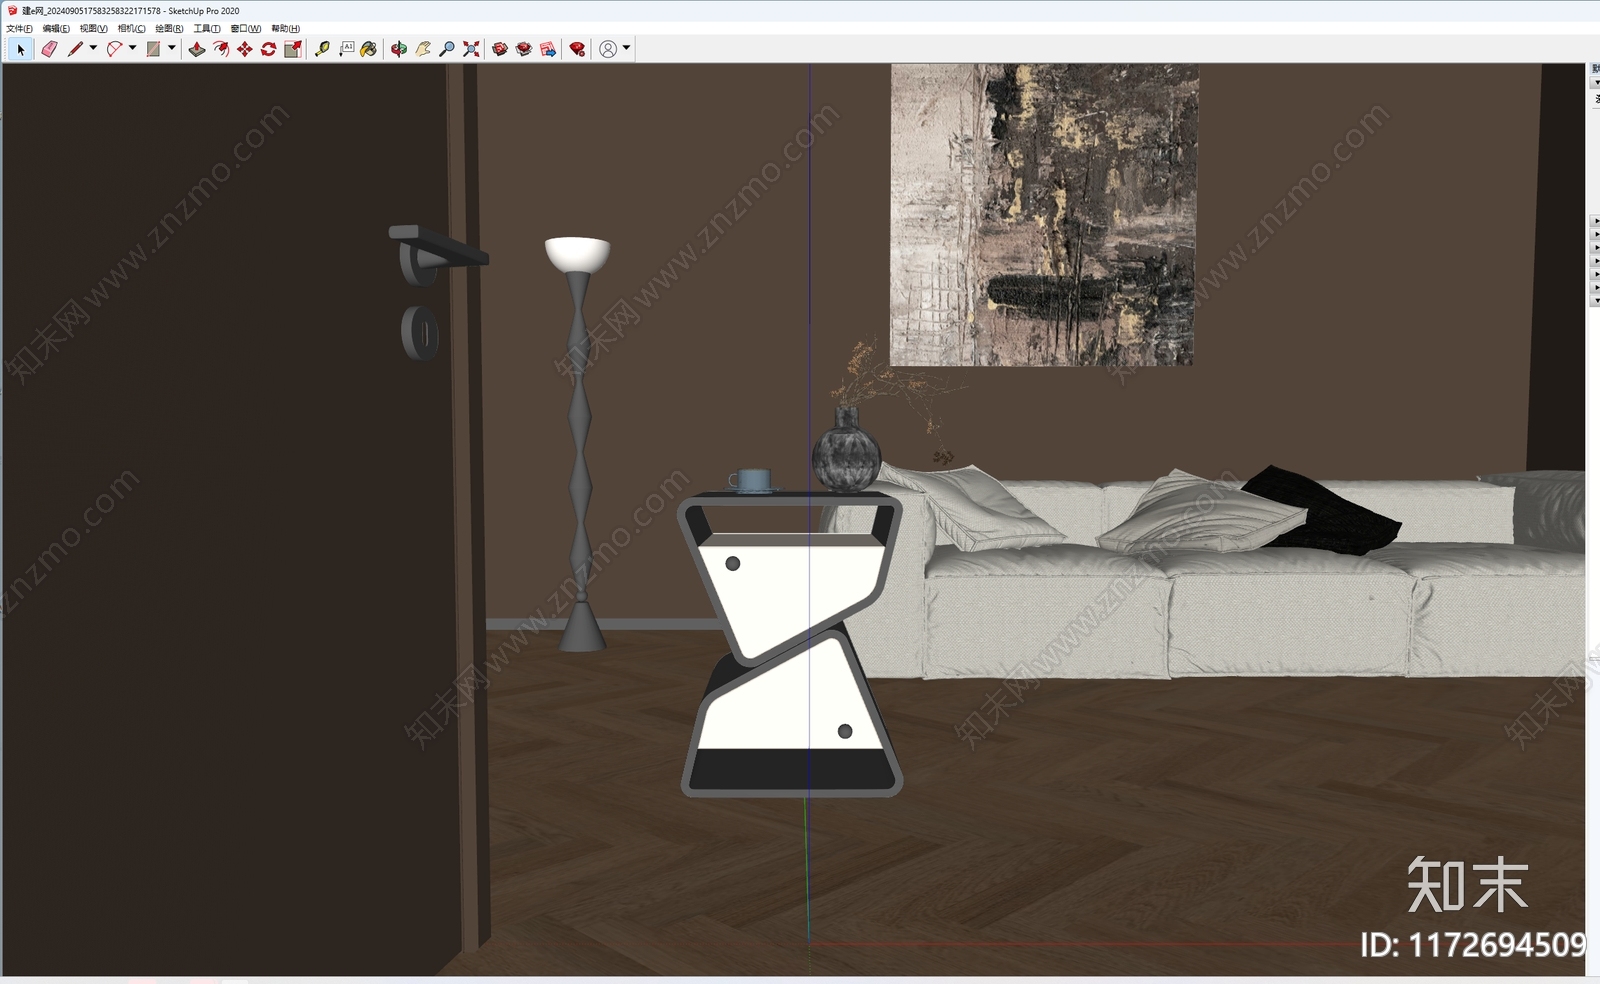Pick the Arc drawing tool
The image size is (1600, 984).
[114, 49]
